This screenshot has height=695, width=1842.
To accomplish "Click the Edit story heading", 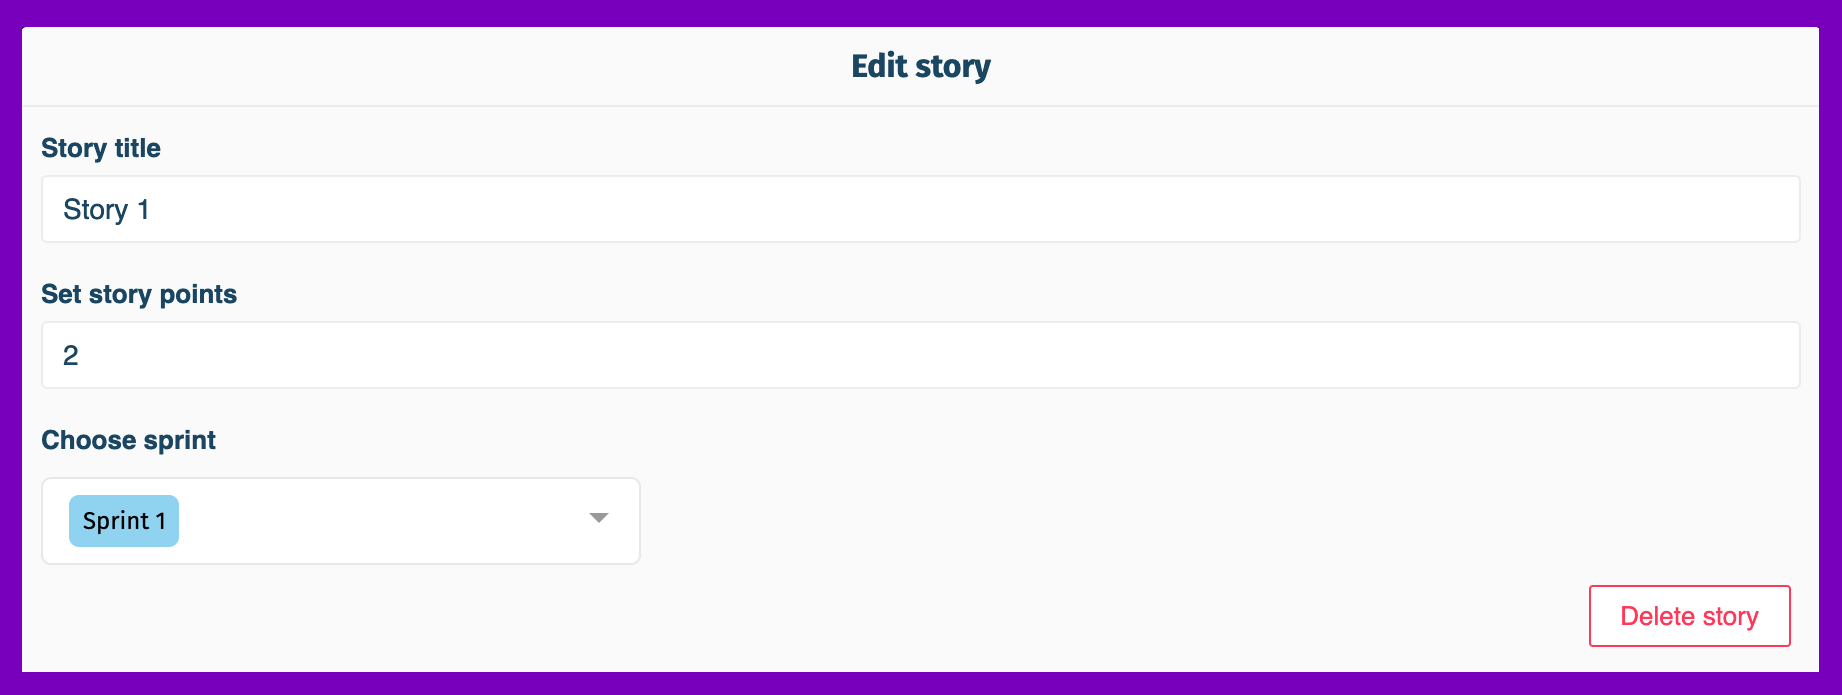I will pyautogui.click(x=921, y=66).
